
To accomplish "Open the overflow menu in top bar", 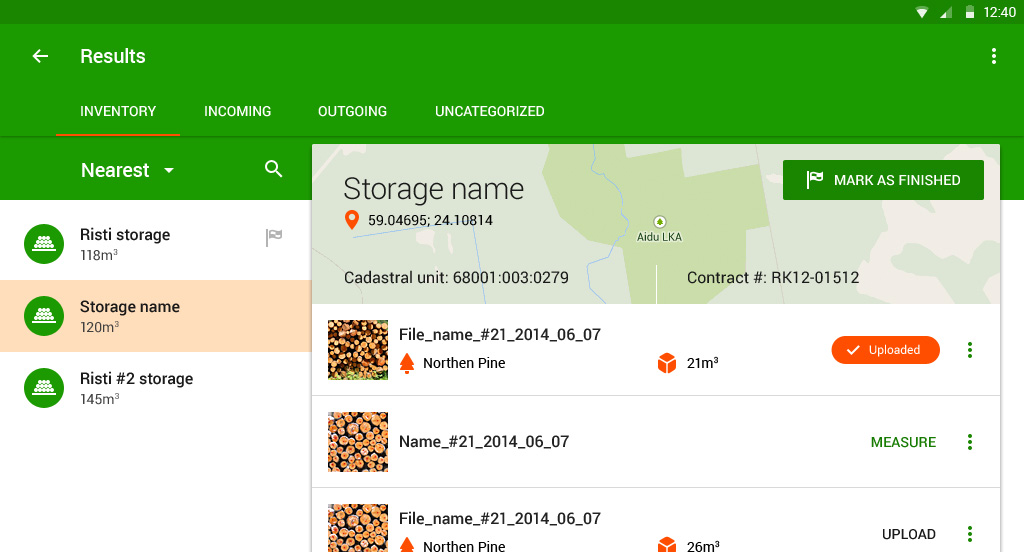I will tap(993, 56).
